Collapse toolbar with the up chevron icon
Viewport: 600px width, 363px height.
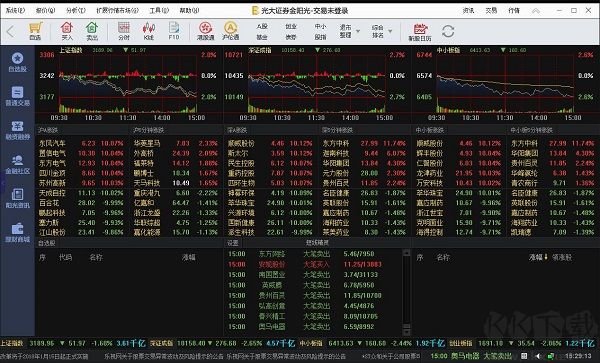[x=536, y=11]
